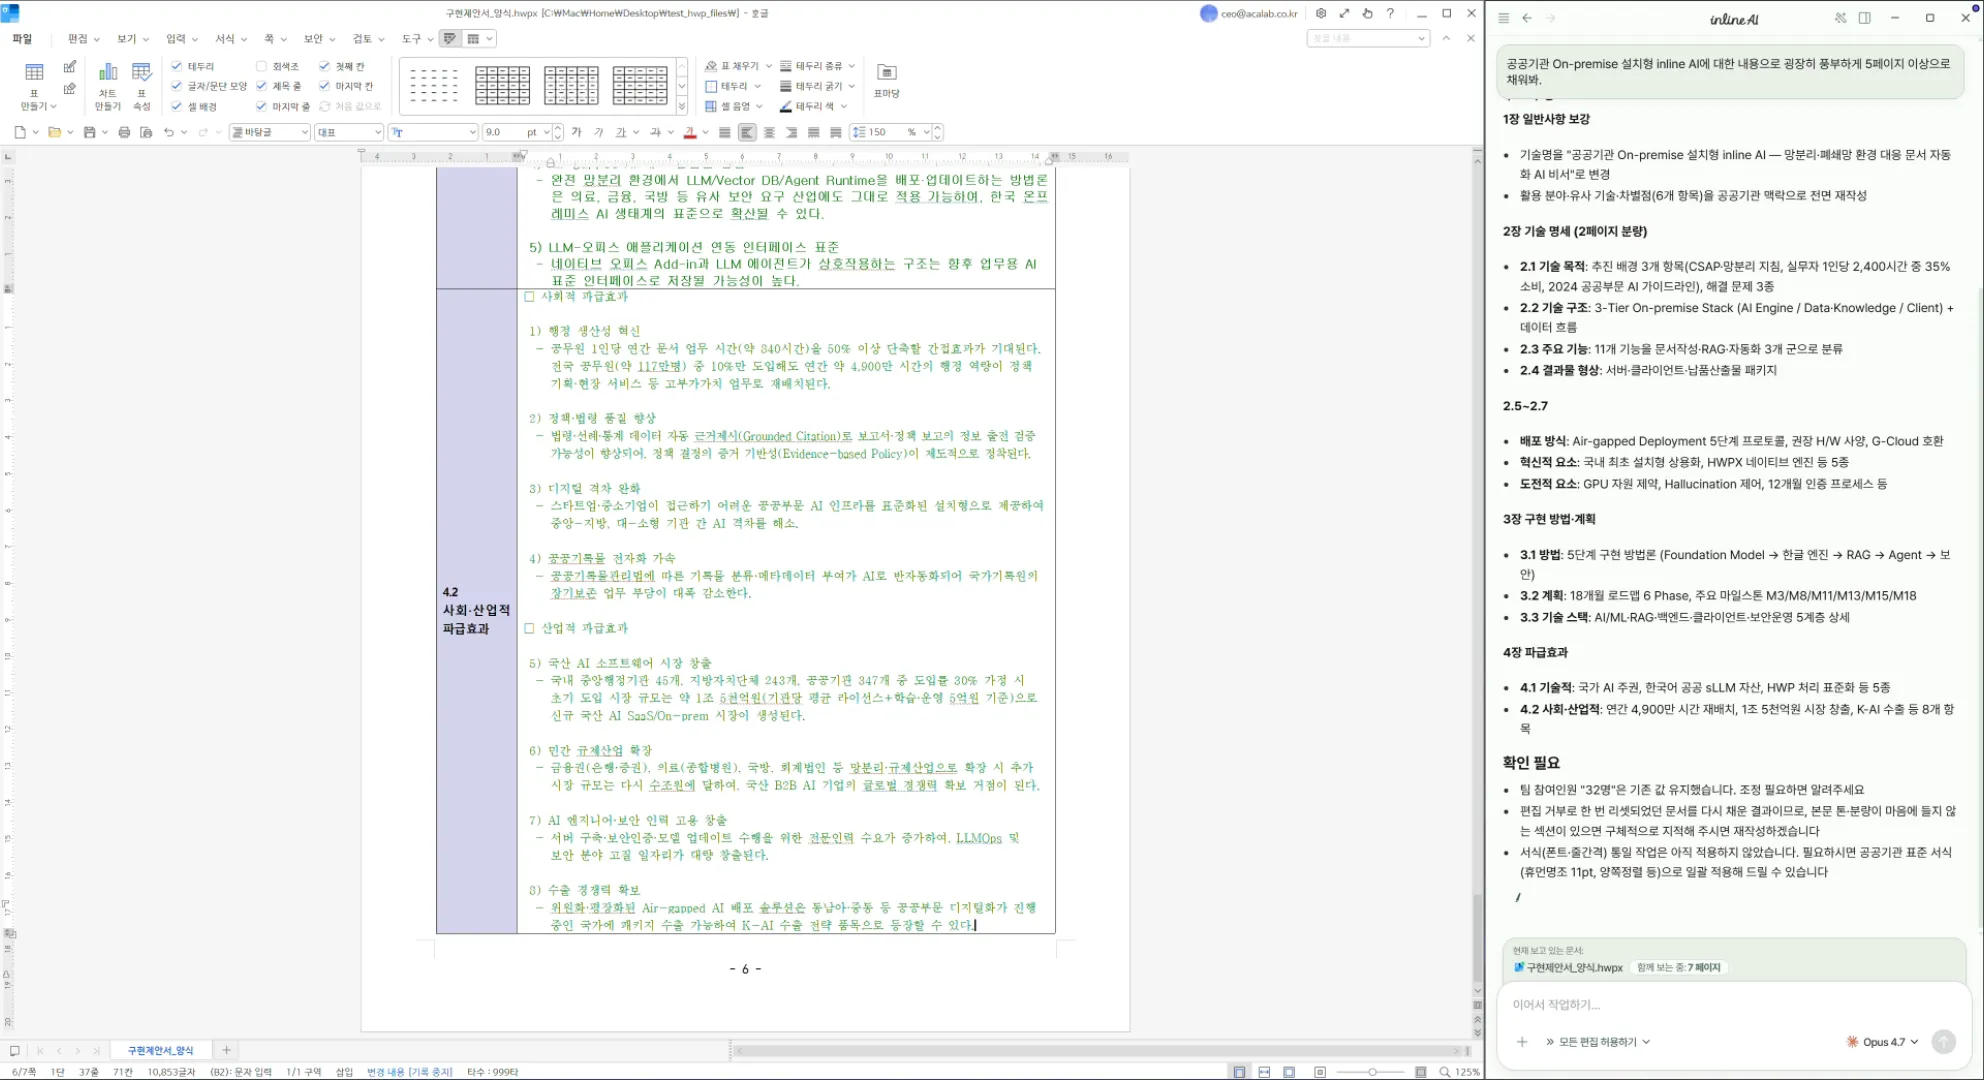Click 모든 편집 허용하기 button
This screenshot has height=1080, width=1984.
1598,1042
